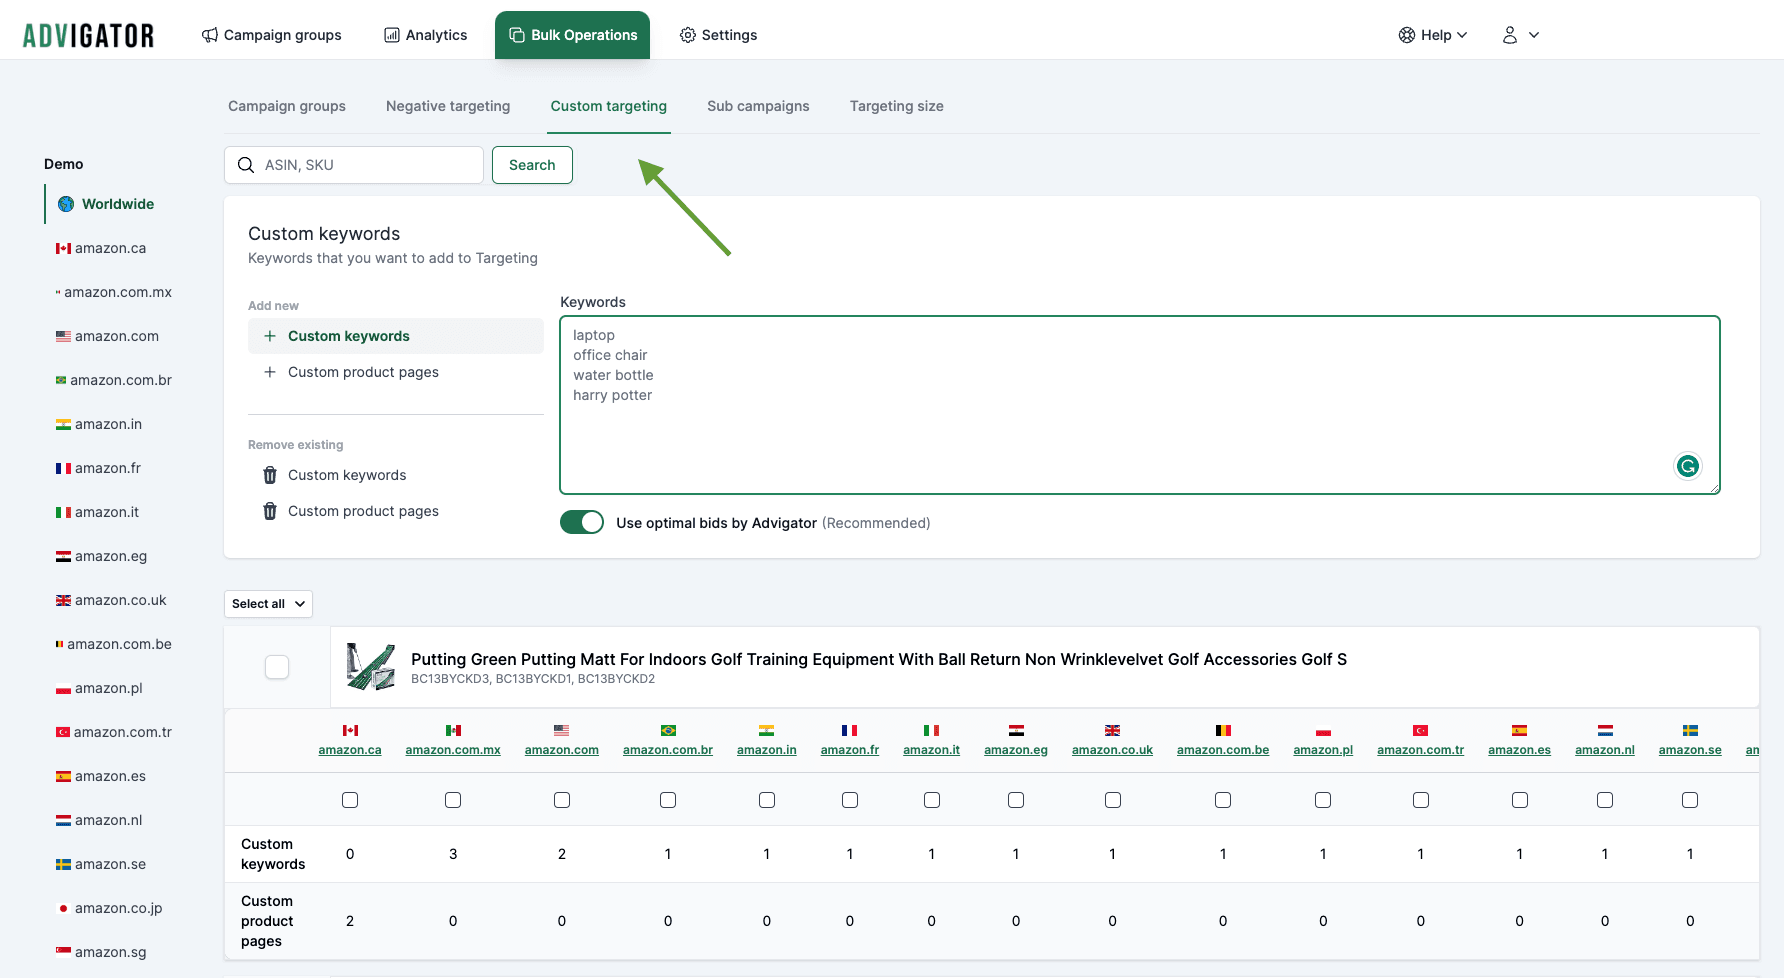Click the ASIN, SKU search field
Image resolution: width=1784 pixels, height=978 pixels.
point(354,165)
